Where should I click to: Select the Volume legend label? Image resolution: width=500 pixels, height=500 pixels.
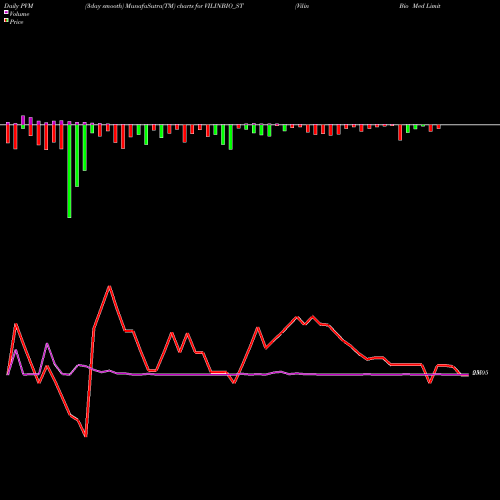(x=19, y=14)
